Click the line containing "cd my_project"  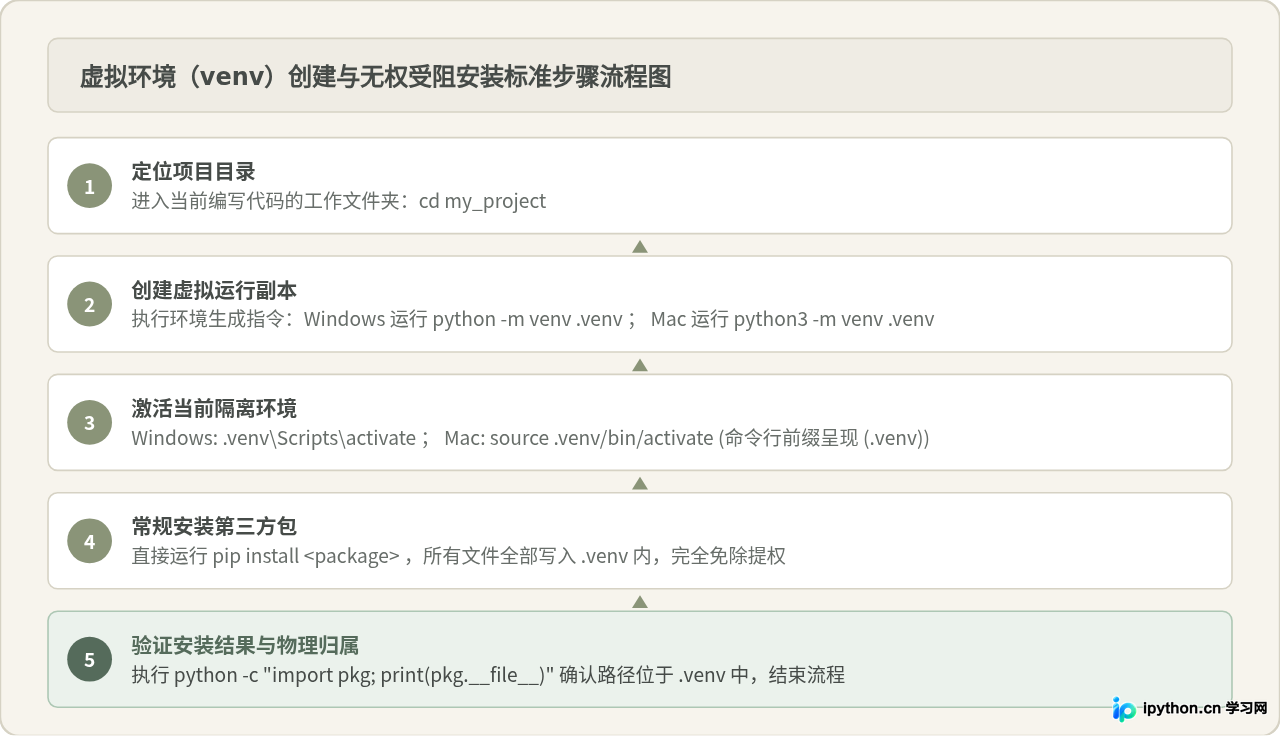click(339, 201)
